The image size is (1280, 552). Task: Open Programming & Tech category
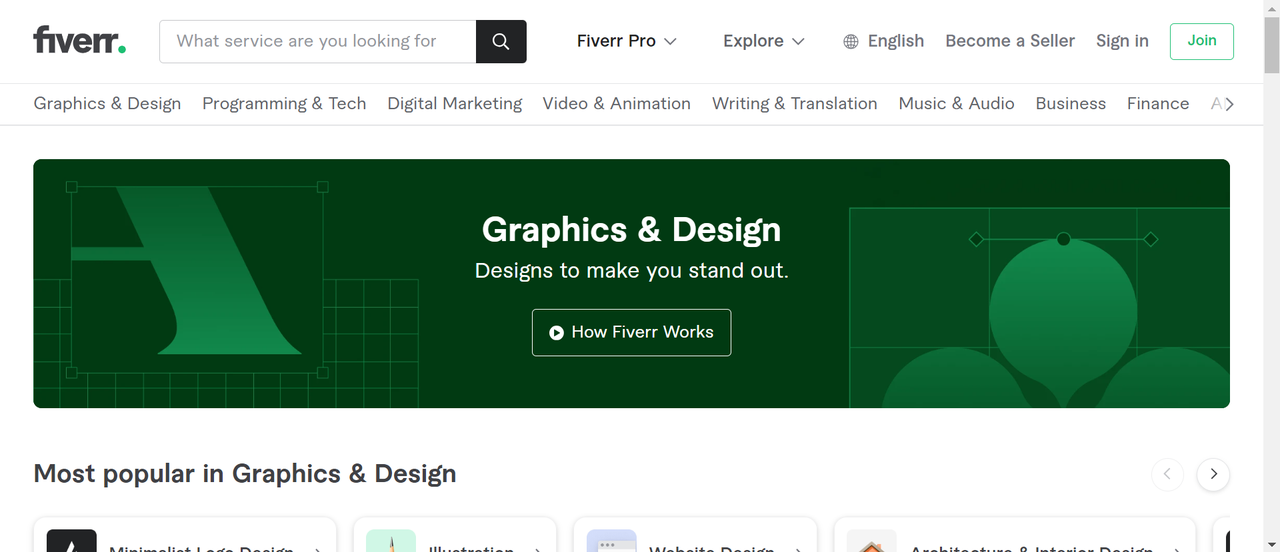(x=284, y=103)
